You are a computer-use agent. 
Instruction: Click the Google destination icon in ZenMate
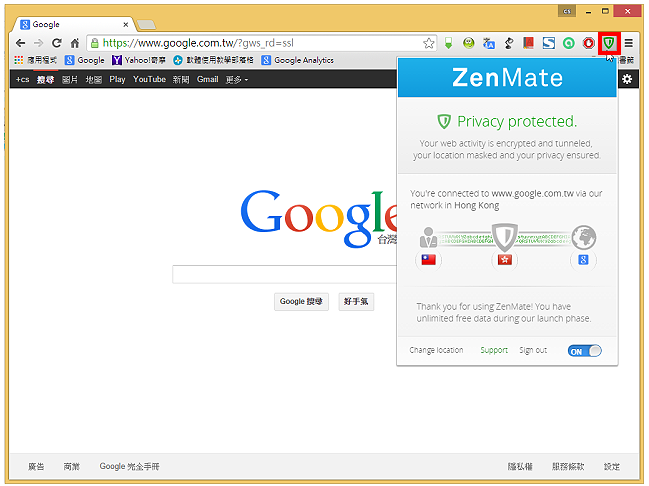pyautogui.click(x=583, y=260)
